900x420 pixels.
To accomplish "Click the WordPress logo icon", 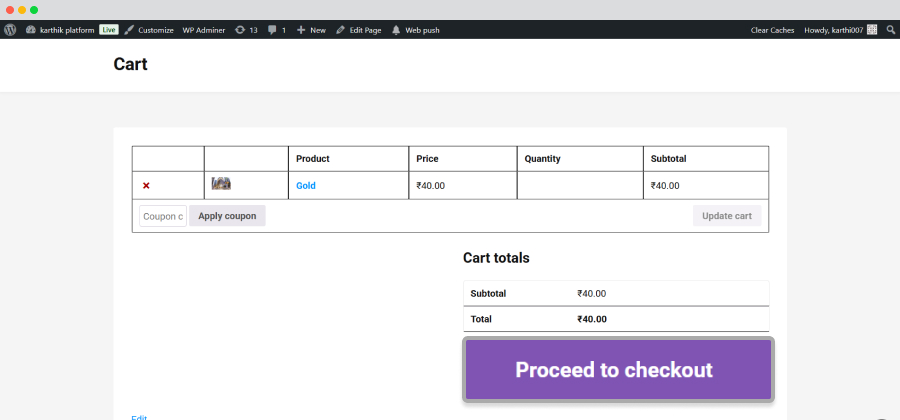I will pos(10,30).
